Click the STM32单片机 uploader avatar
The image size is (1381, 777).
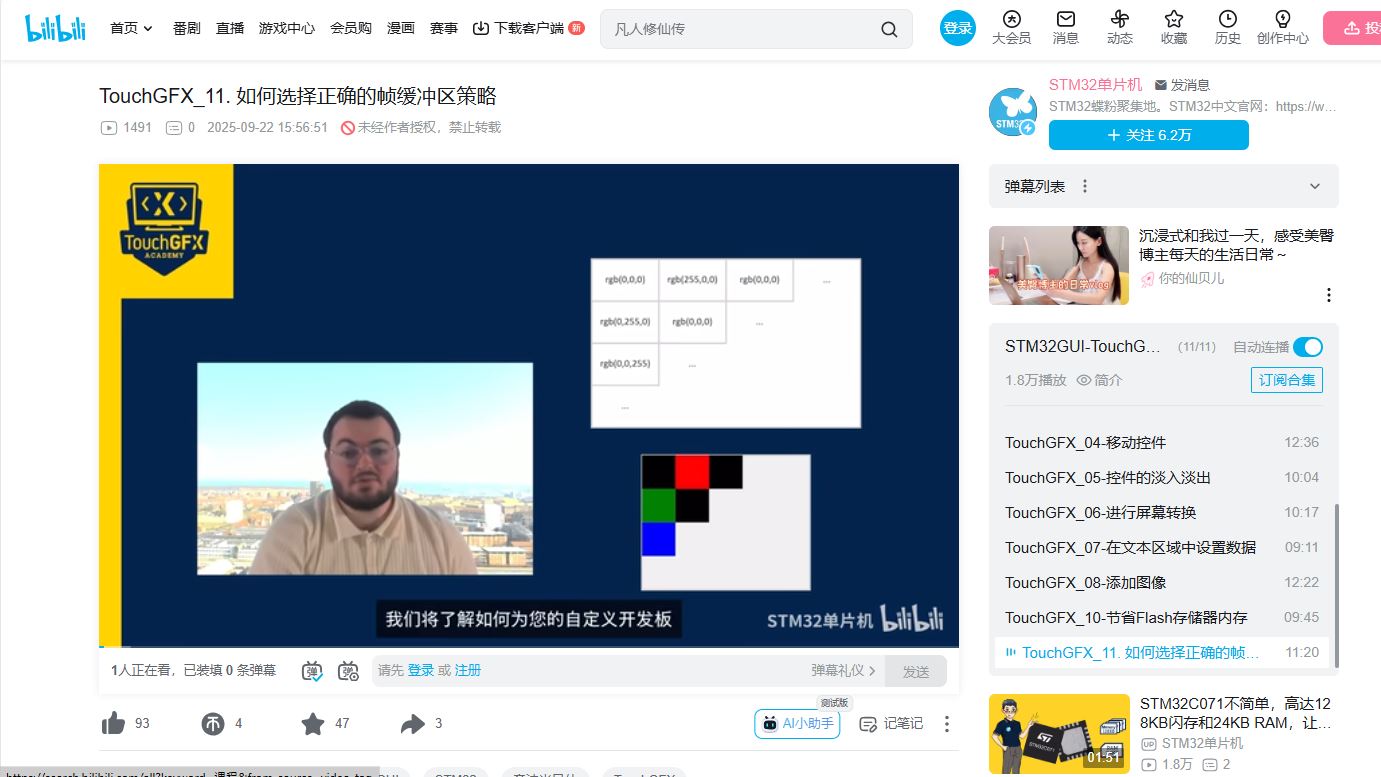1012,111
